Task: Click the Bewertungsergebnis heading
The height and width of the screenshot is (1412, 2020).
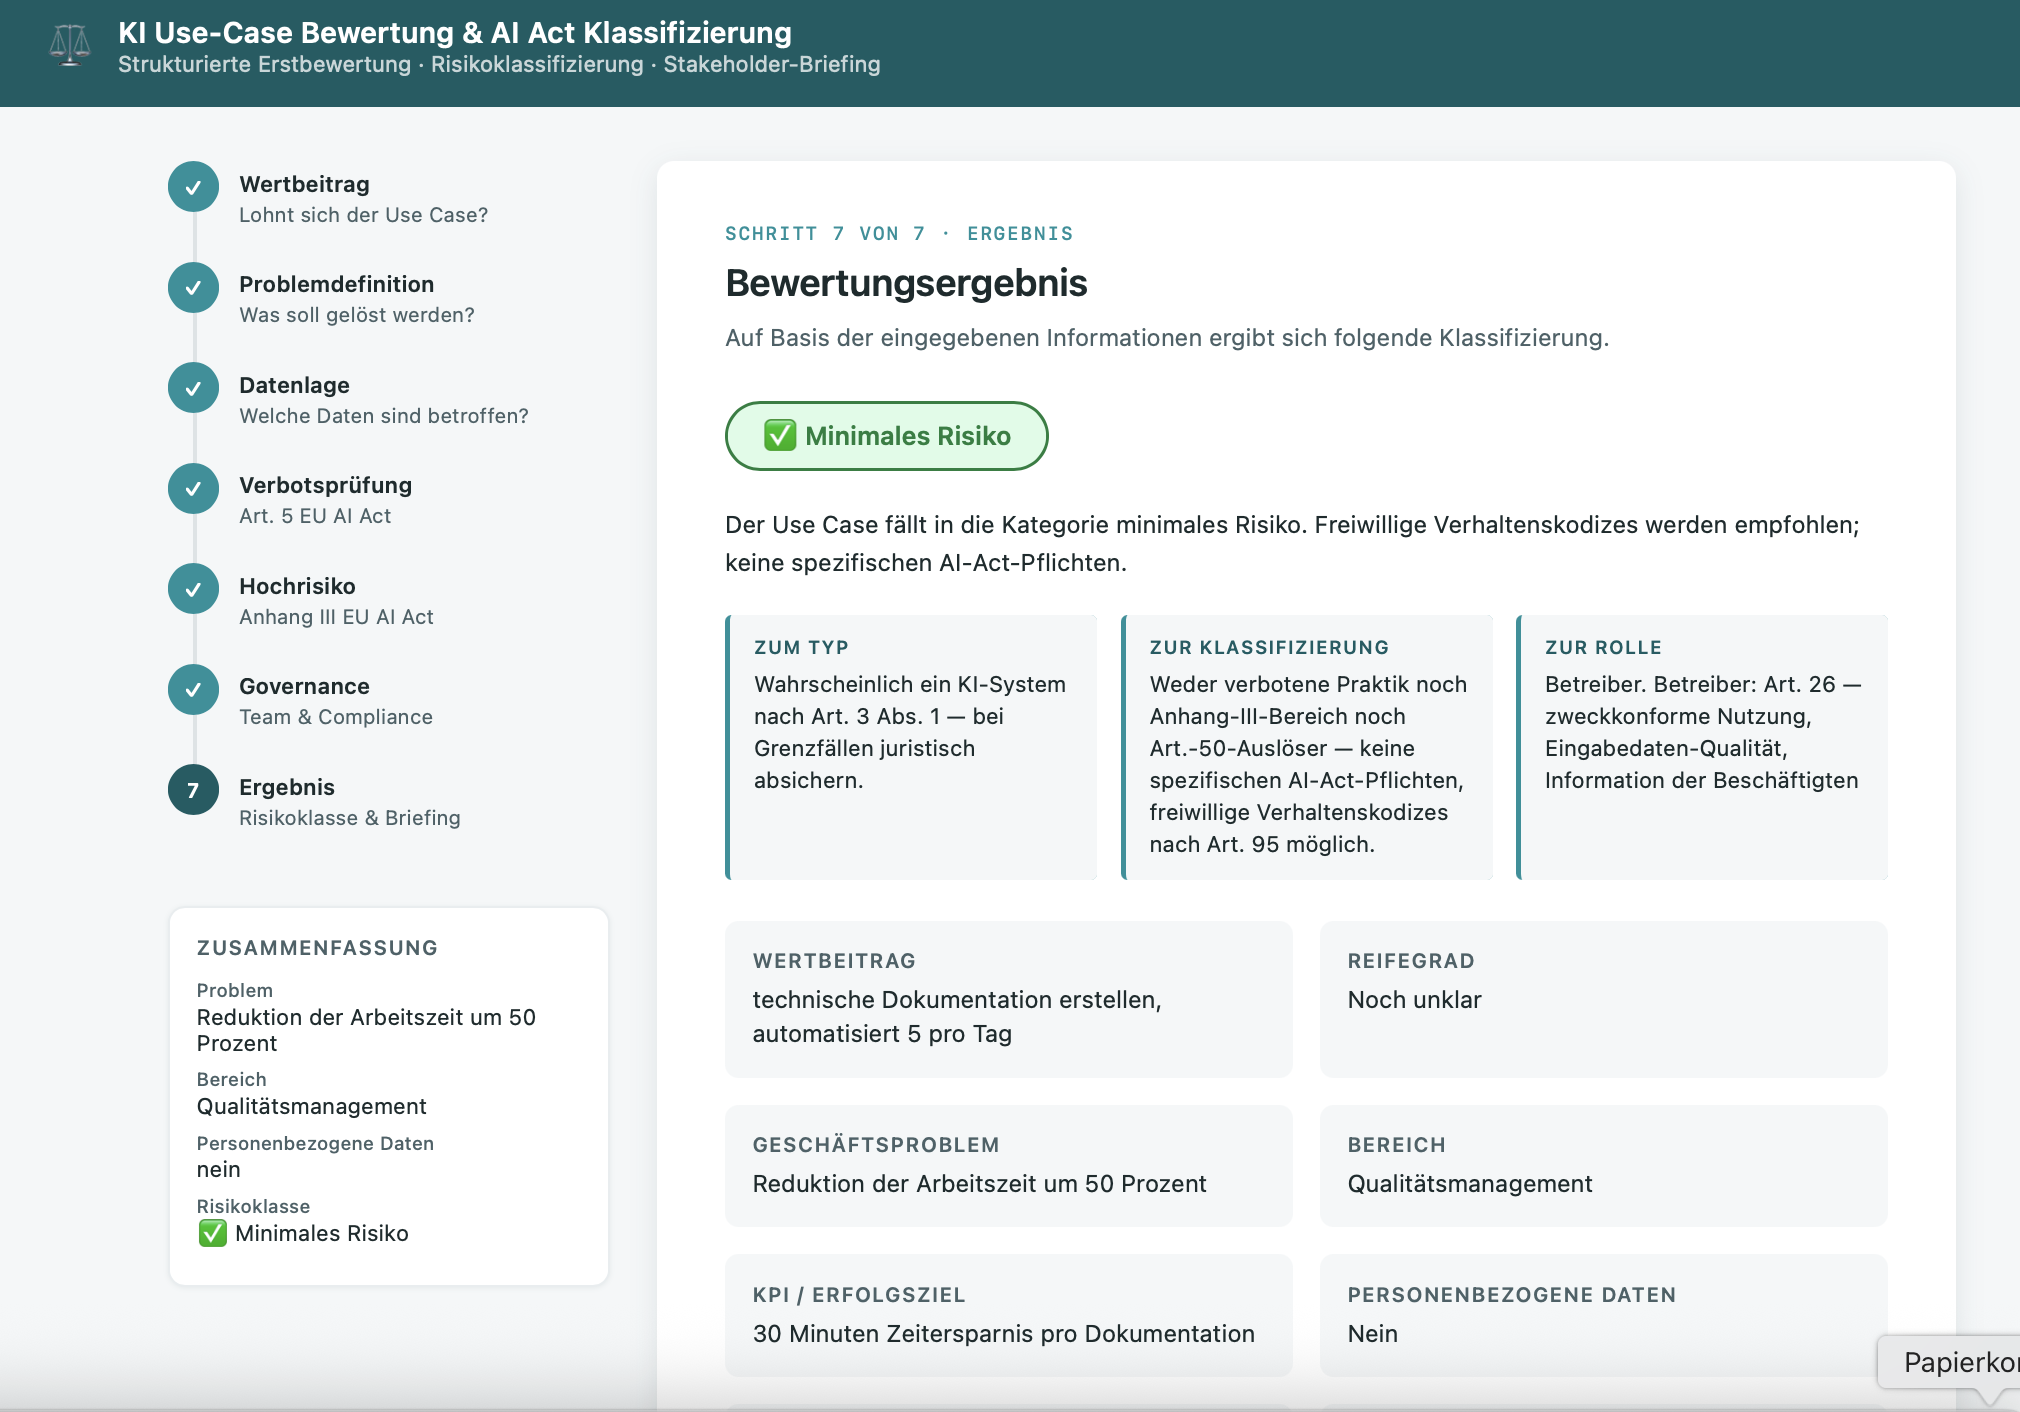Action: [x=906, y=283]
